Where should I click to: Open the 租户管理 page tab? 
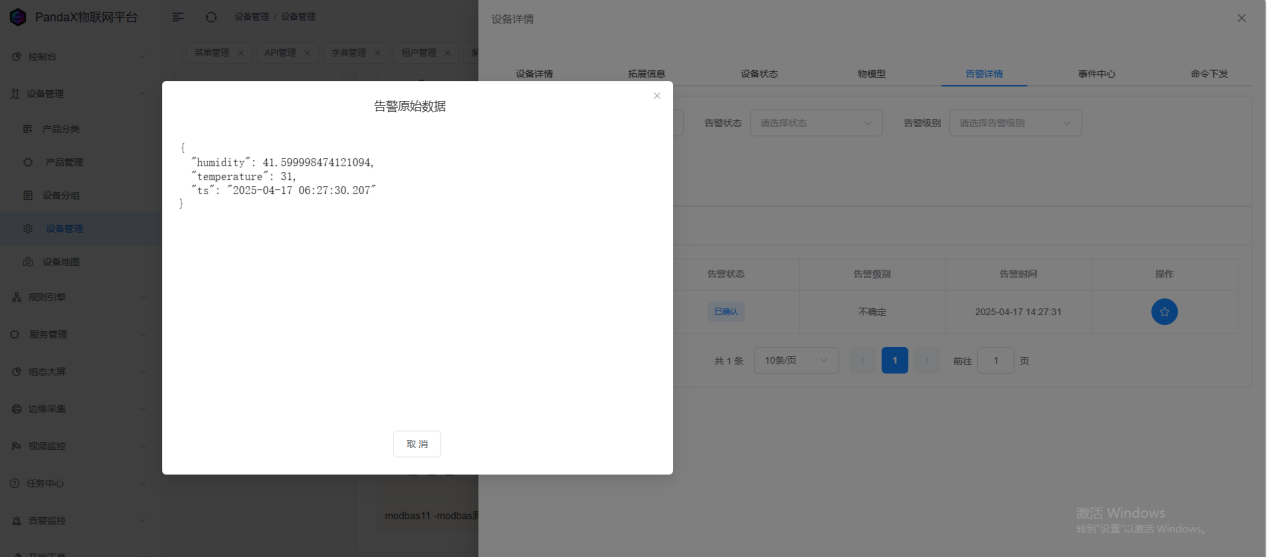418,53
